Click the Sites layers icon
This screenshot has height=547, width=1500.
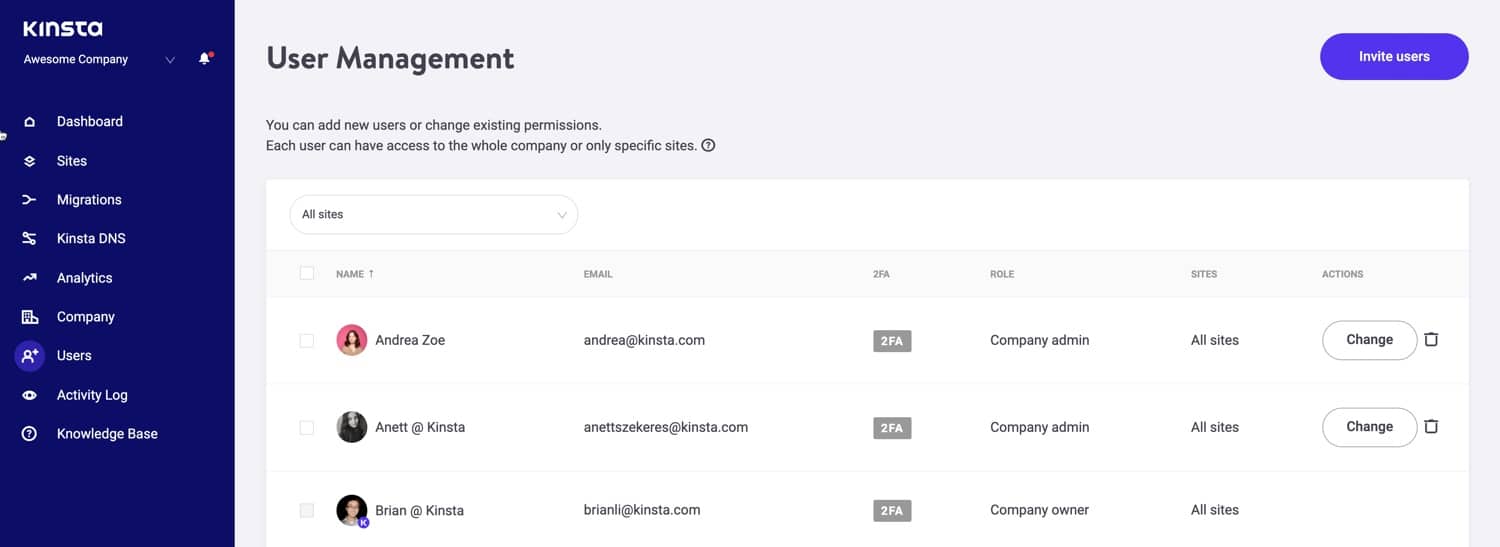click(29, 161)
